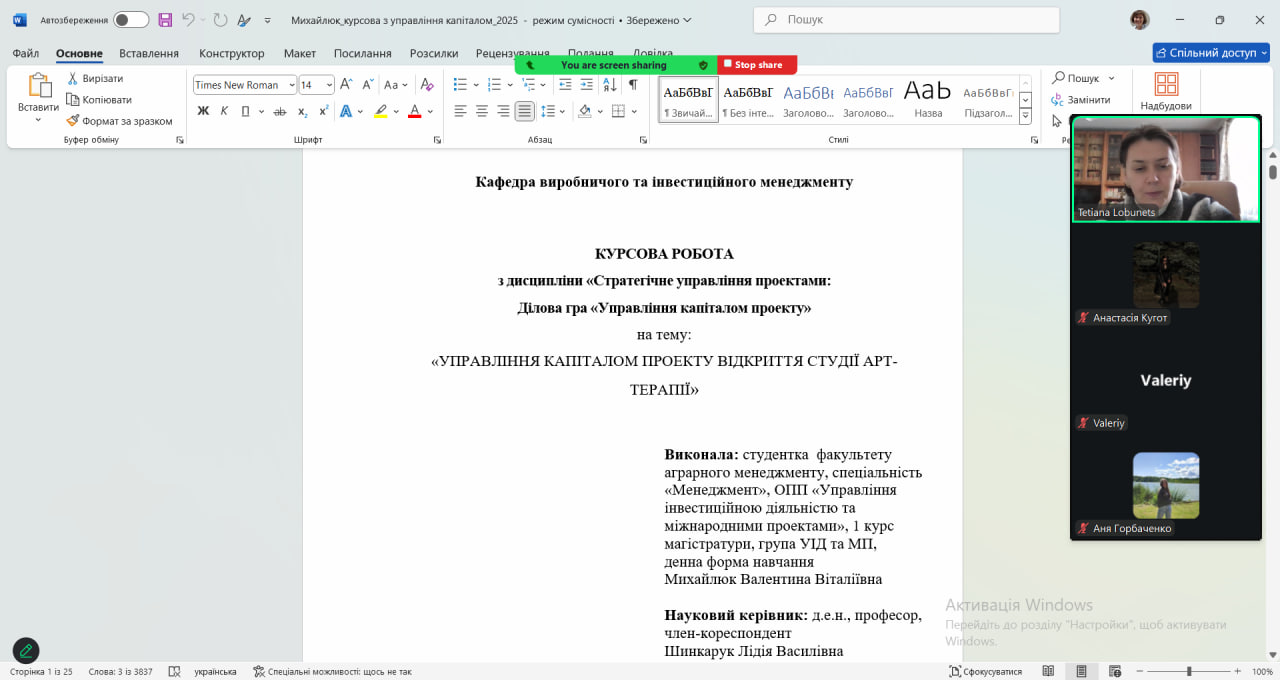Click the red Stop share button
Screen dimensions: 1280x680
click(757, 65)
